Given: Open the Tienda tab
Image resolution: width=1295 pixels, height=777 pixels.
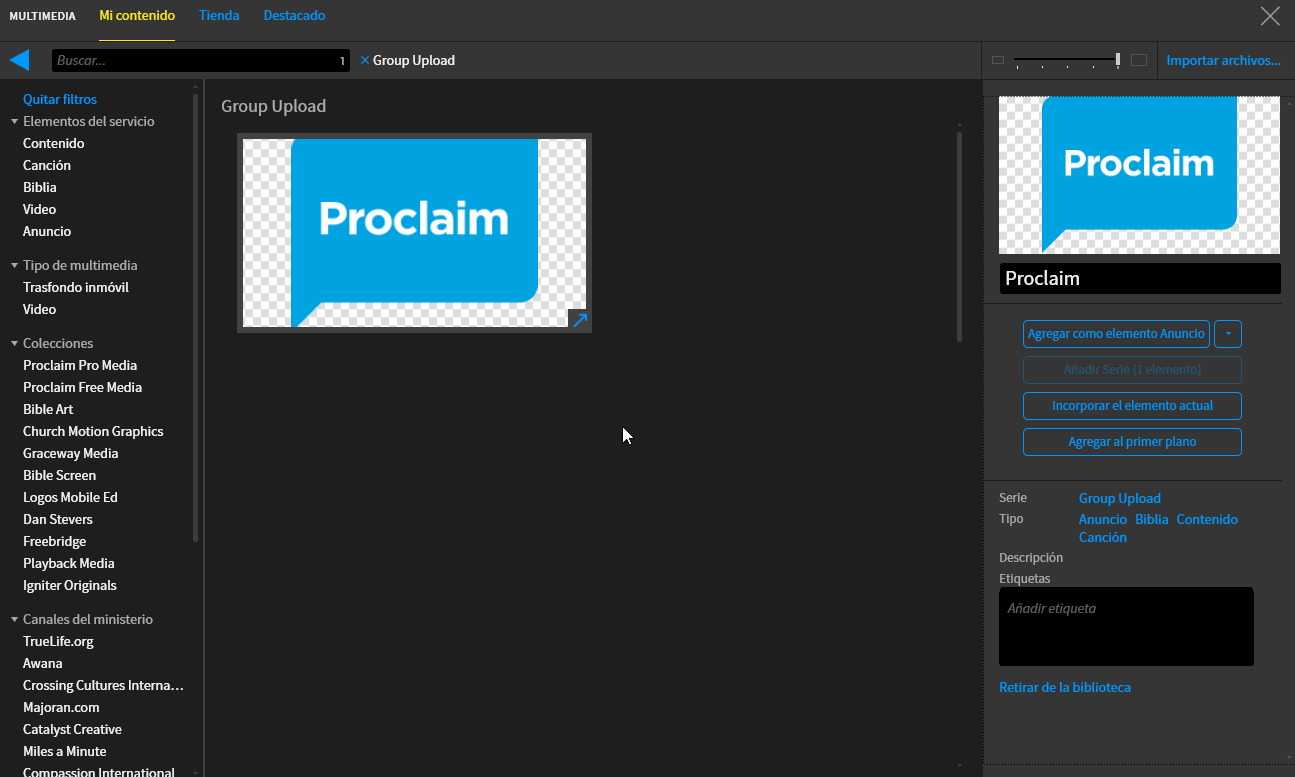Looking at the screenshot, I should pos(219,15).
